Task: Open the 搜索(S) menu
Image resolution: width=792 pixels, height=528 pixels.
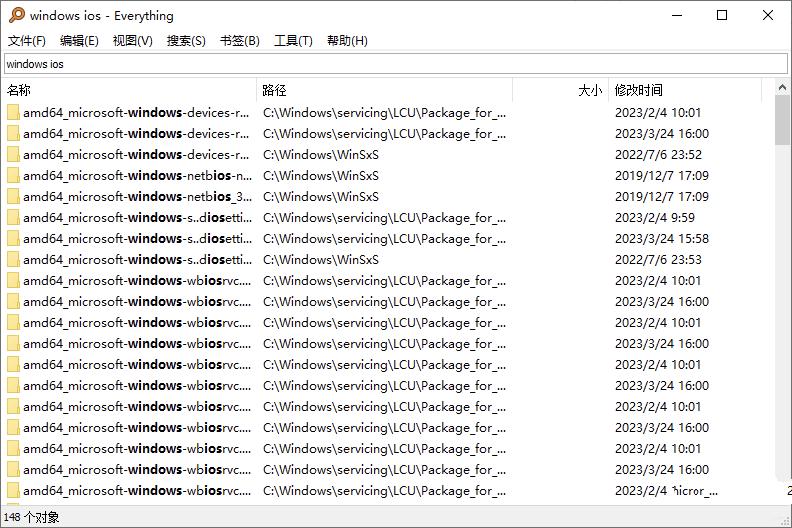Action: pyautogui.click(x=186, y=41)
